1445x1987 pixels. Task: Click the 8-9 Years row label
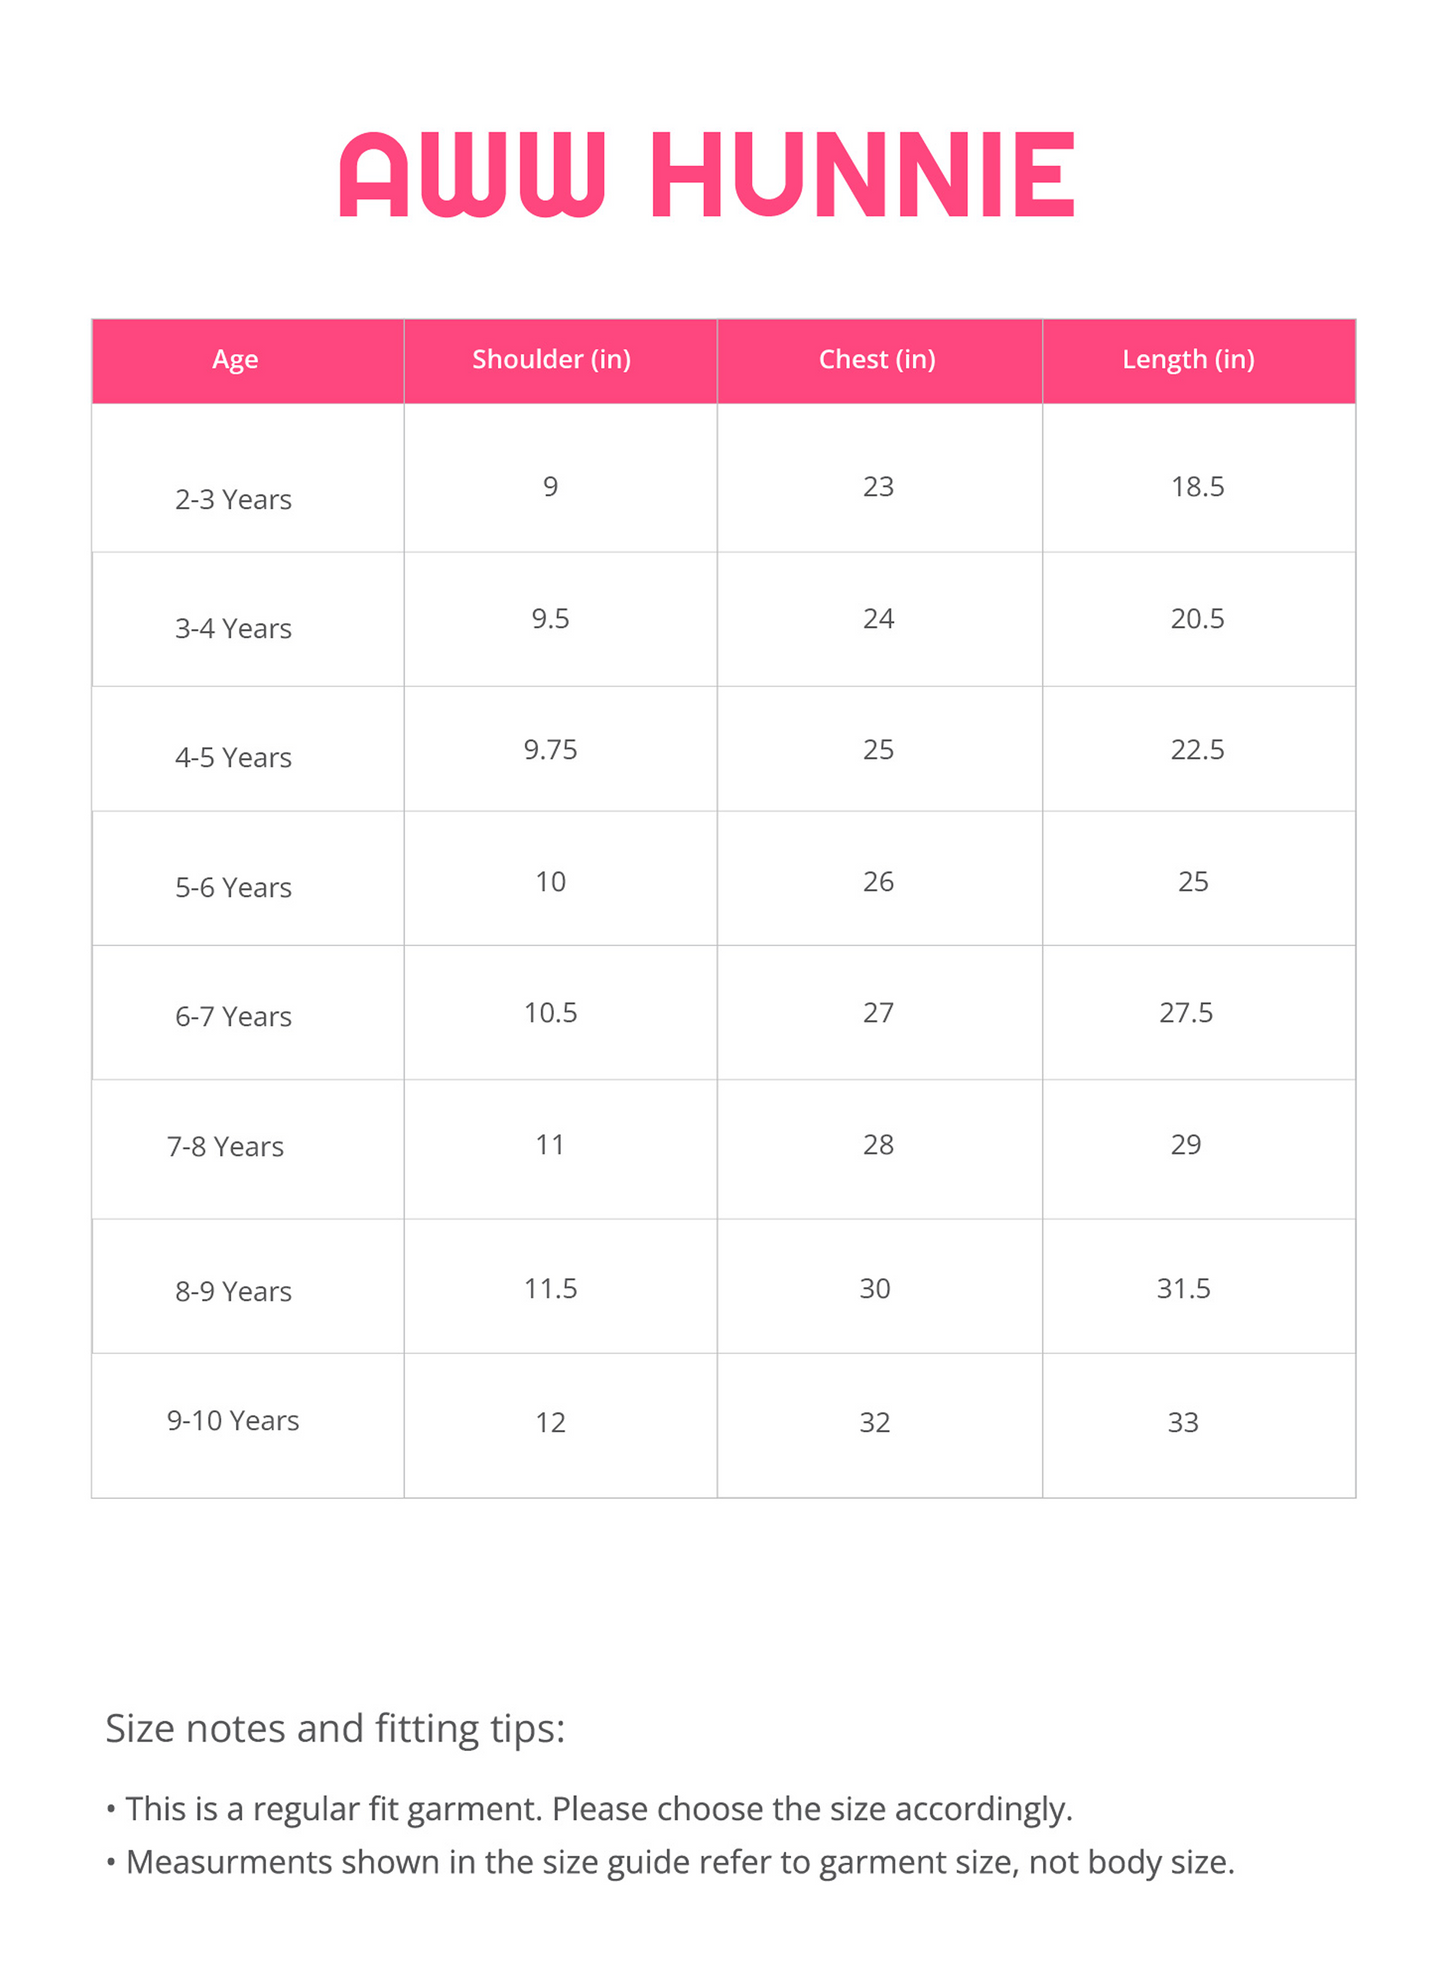233,1291
